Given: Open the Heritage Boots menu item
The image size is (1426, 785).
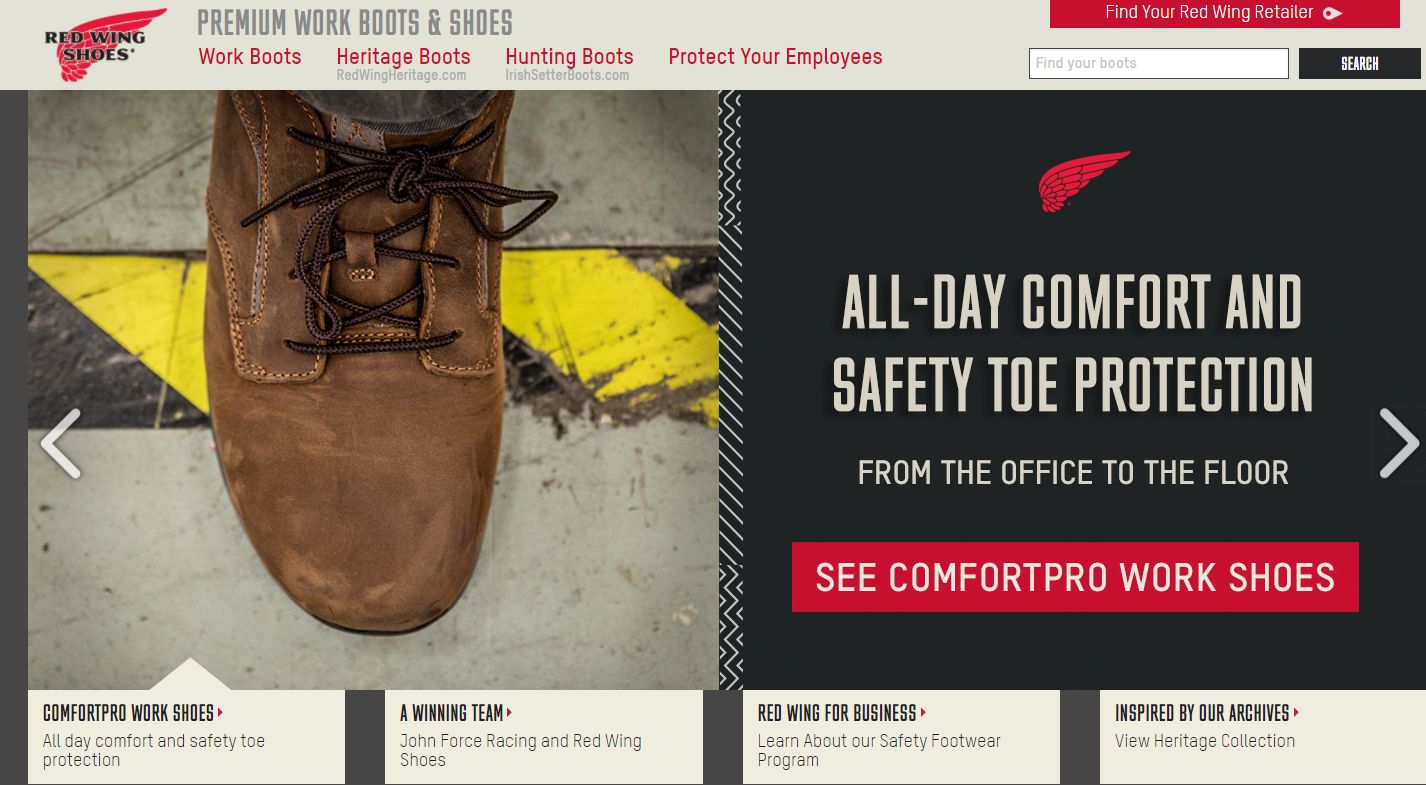Looking at the screenshot, I should [403, 57].
